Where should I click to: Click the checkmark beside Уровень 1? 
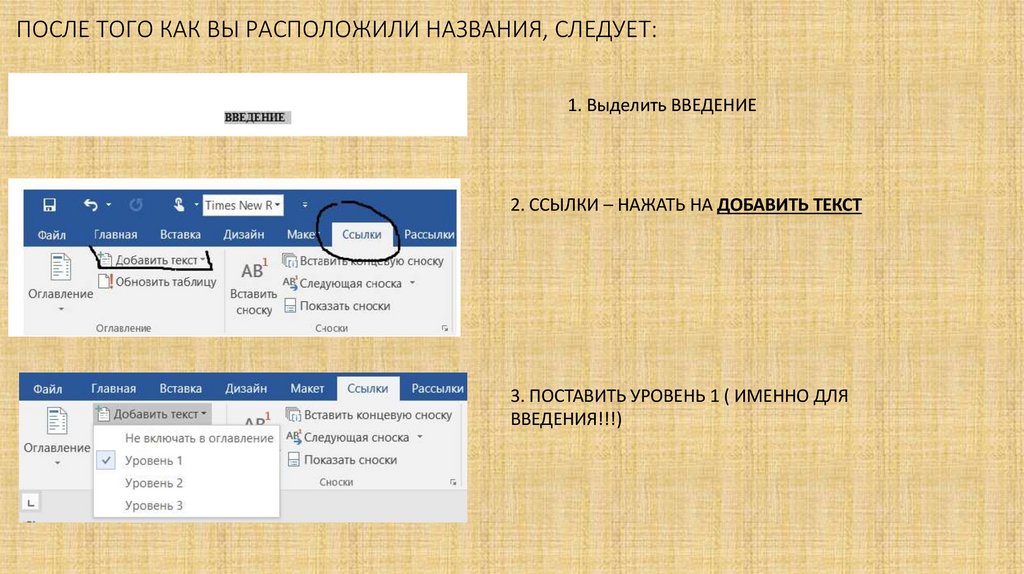[x=106, y=460]
